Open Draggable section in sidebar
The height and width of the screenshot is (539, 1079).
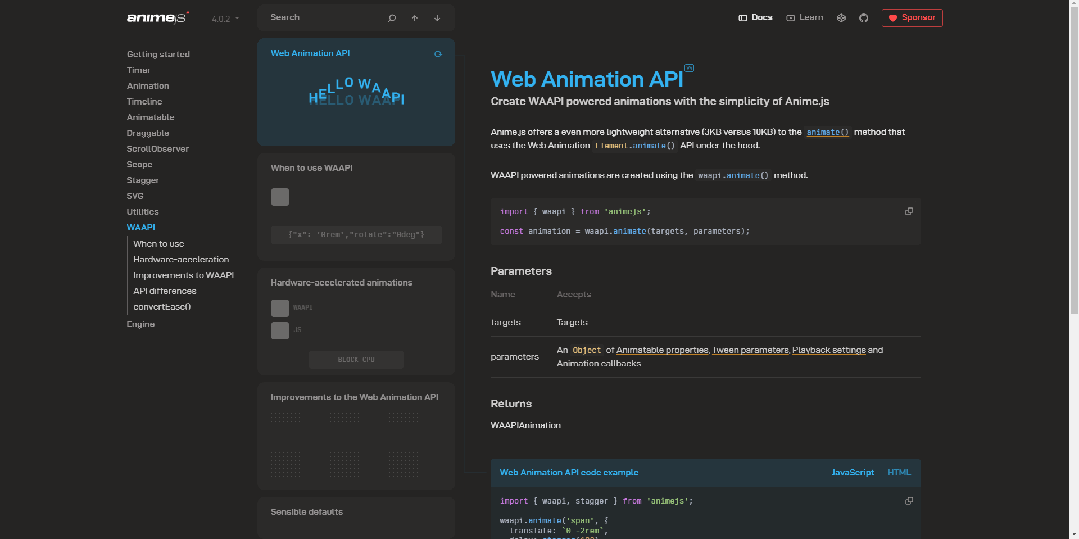(148, 134)
